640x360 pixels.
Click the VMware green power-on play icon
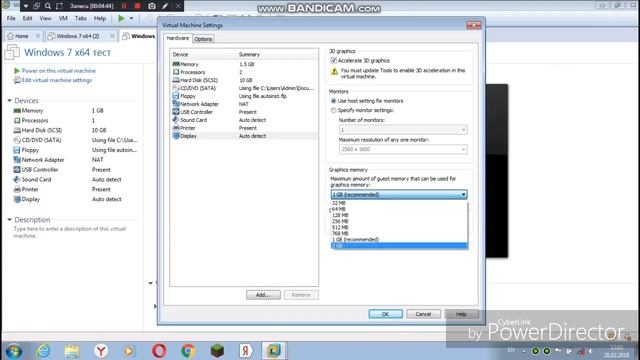121,18
